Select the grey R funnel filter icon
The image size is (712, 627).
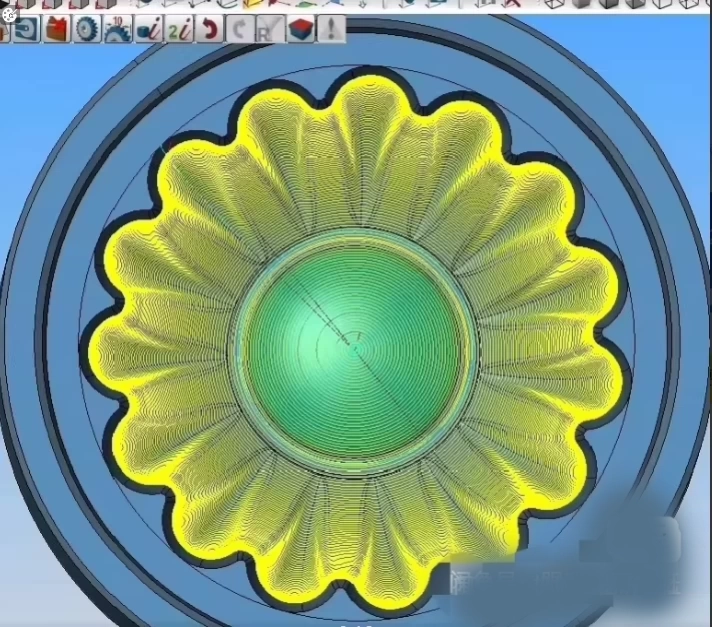[270, 29]
